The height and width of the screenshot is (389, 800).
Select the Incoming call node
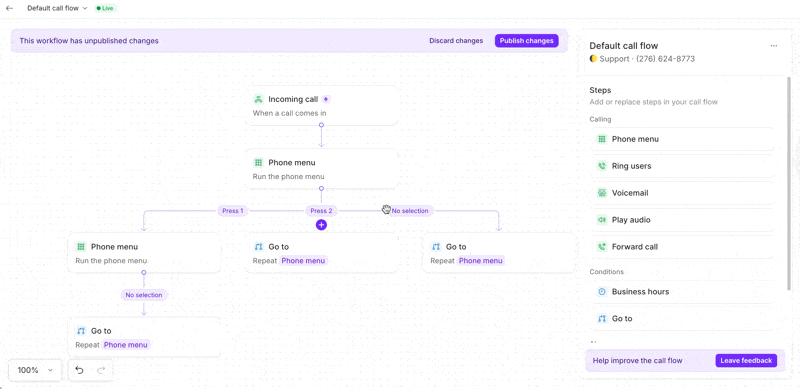click(321, 106)
